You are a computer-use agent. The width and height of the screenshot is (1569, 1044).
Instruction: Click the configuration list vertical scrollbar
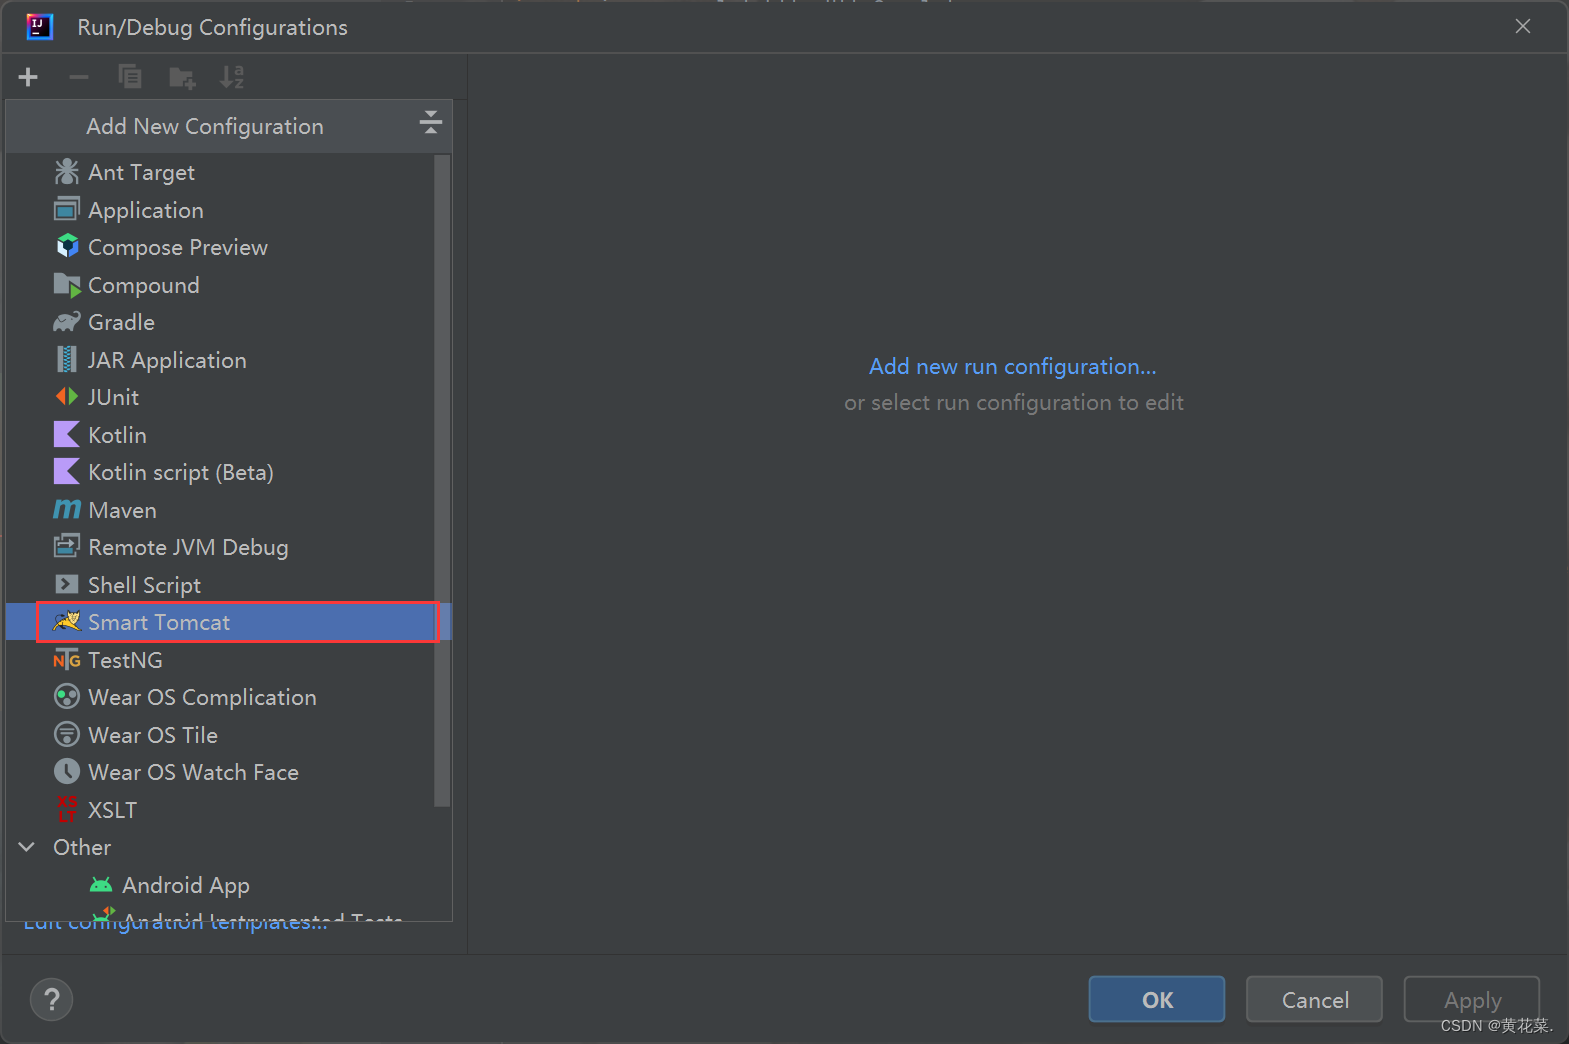442,480
